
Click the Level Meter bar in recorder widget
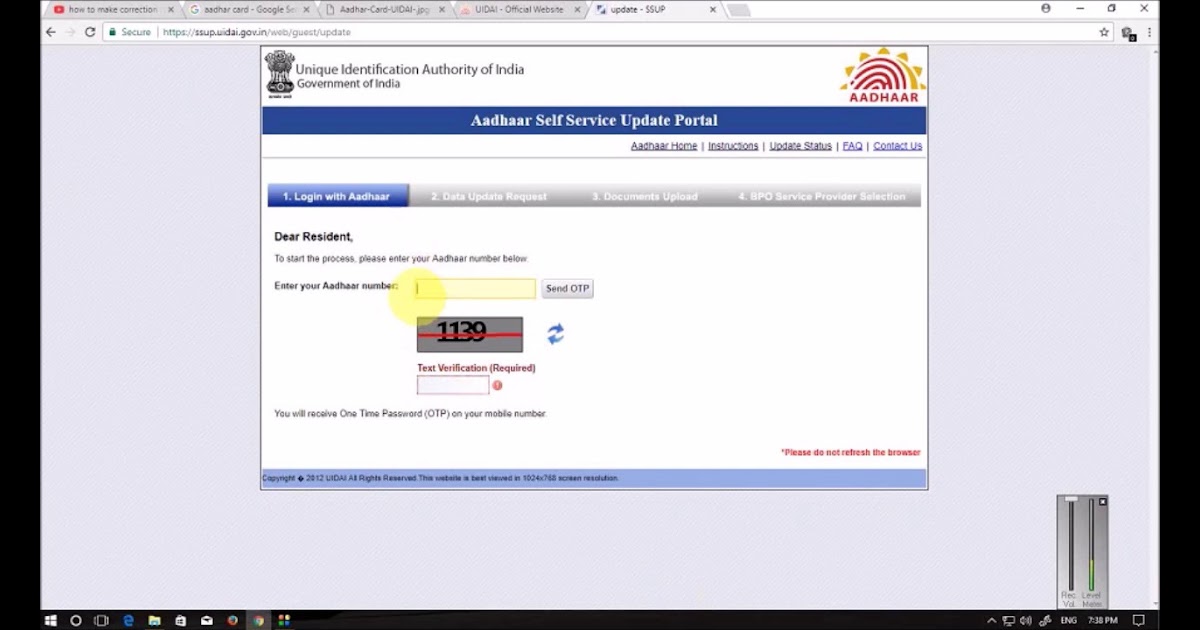point(1091,545)
